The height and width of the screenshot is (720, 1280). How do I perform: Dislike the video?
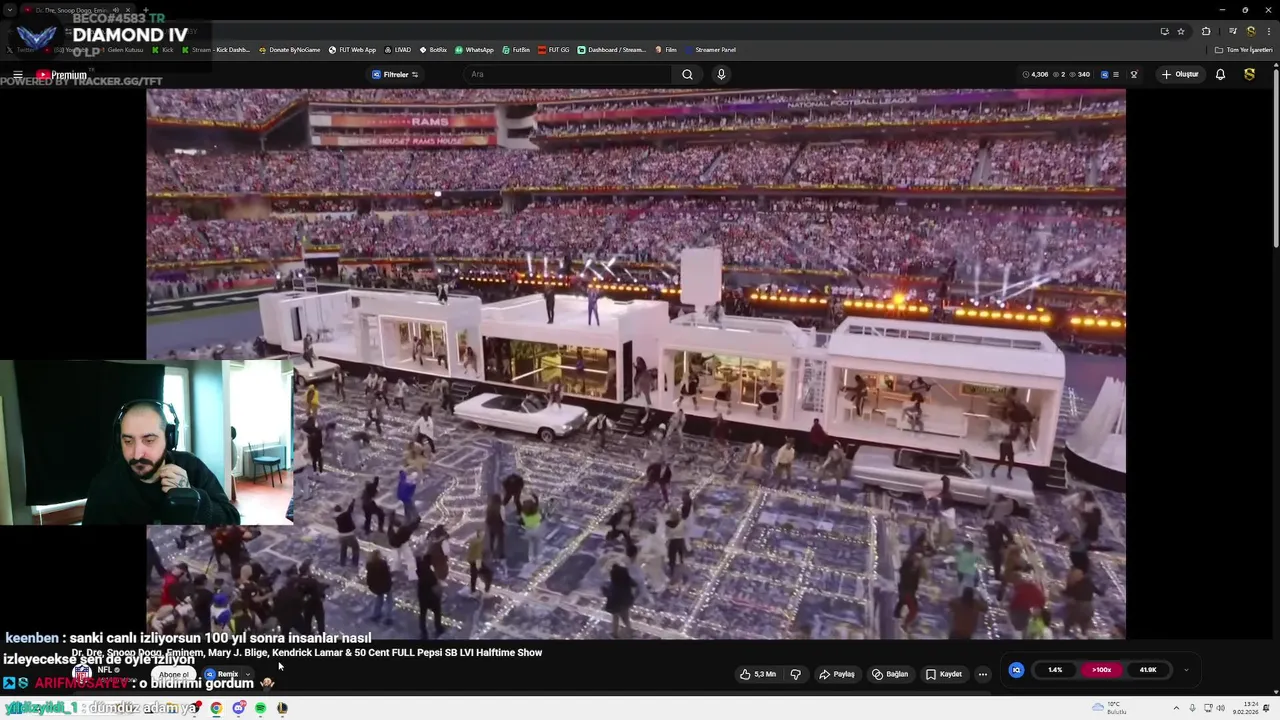(x=796, y=674)
